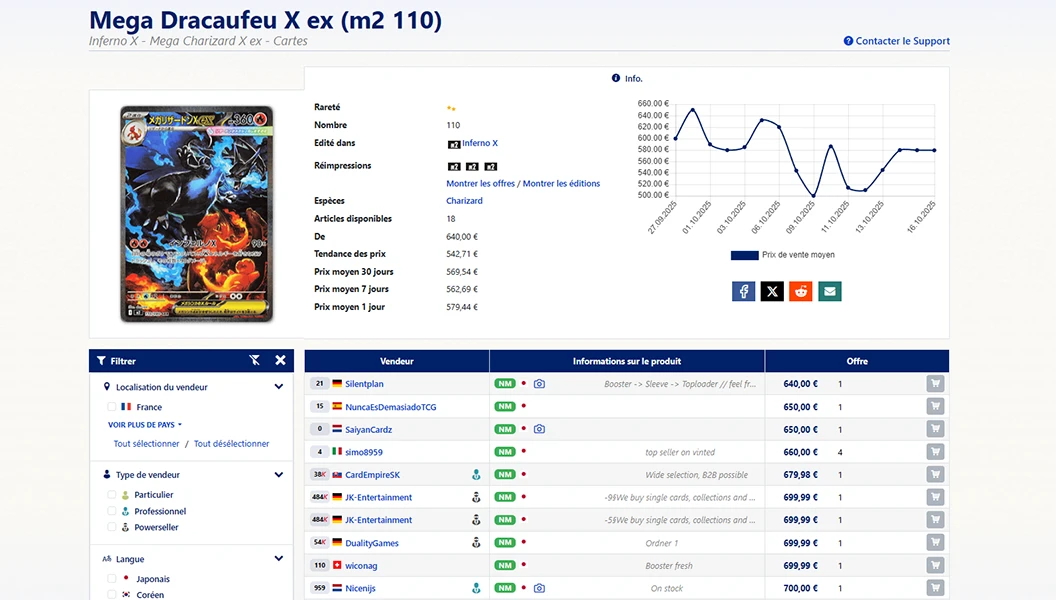The image size is (1056, 600).
Task: Click DualityGames' powerseller badge icon
Action: 476,543
